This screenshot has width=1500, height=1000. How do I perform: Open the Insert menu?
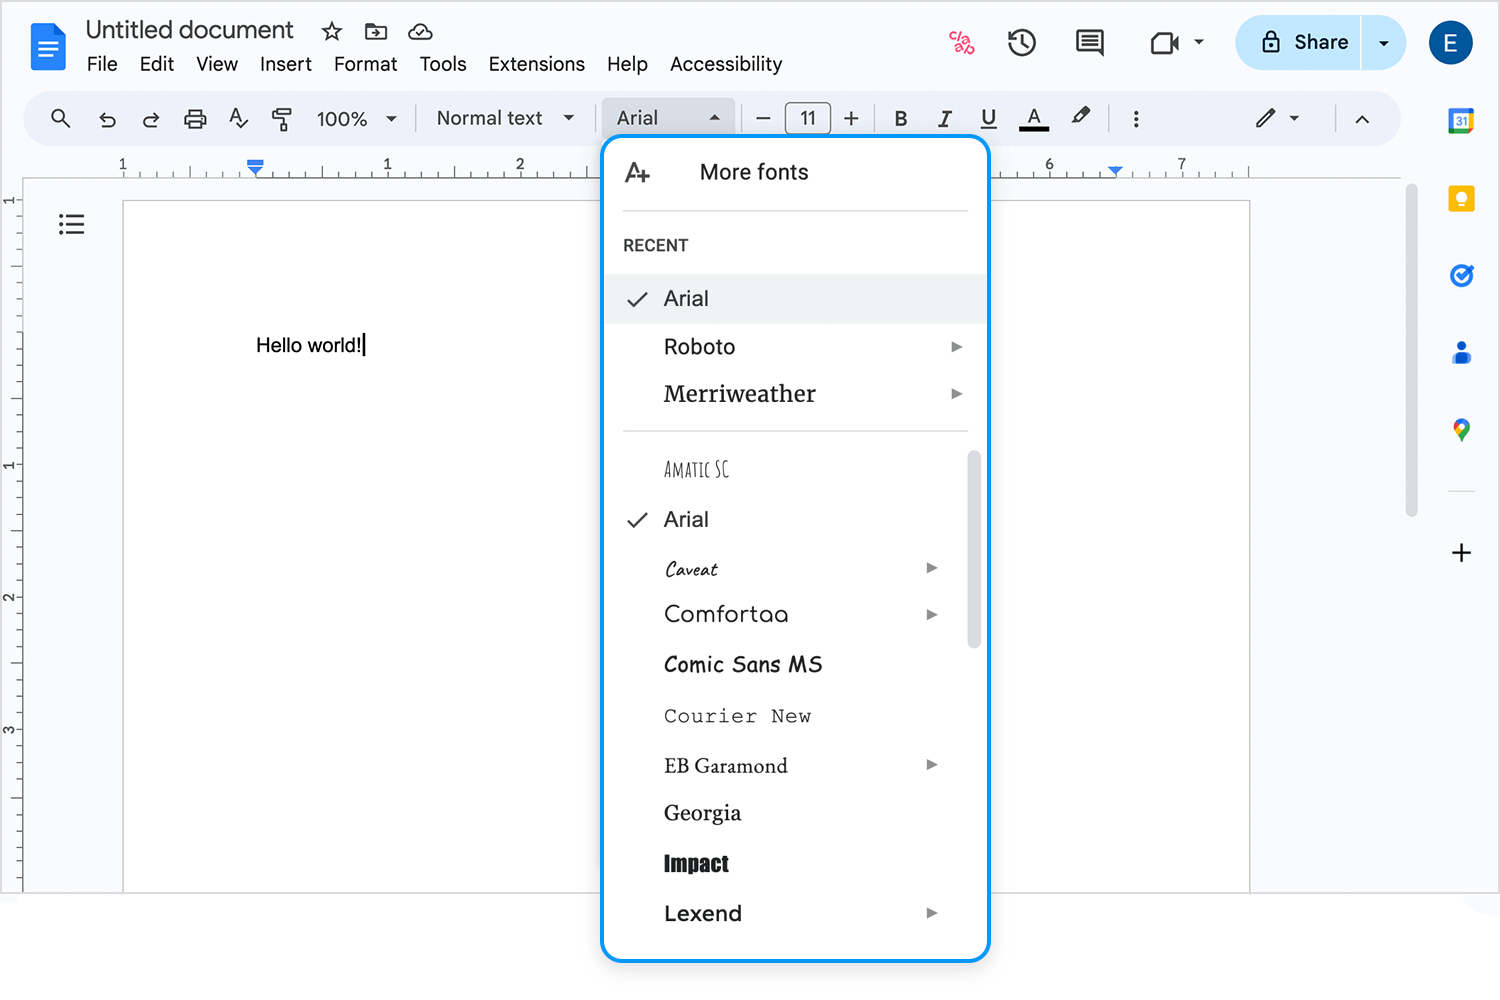(x=286, y=64)
